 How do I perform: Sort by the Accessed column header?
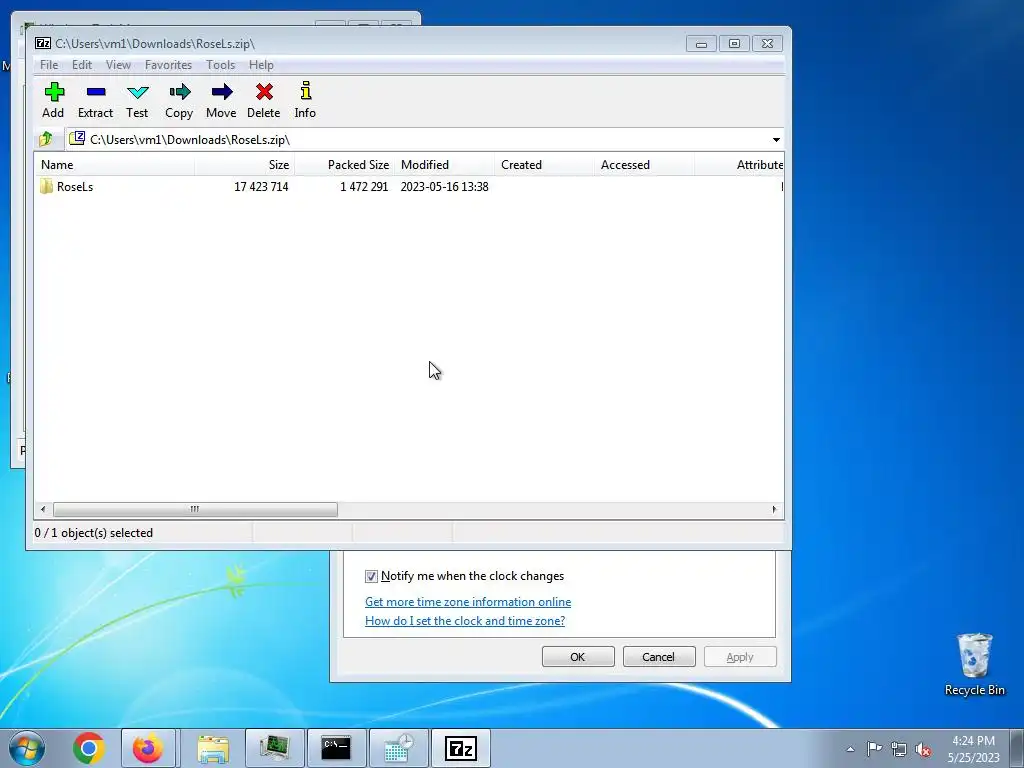tap(644, 165)
